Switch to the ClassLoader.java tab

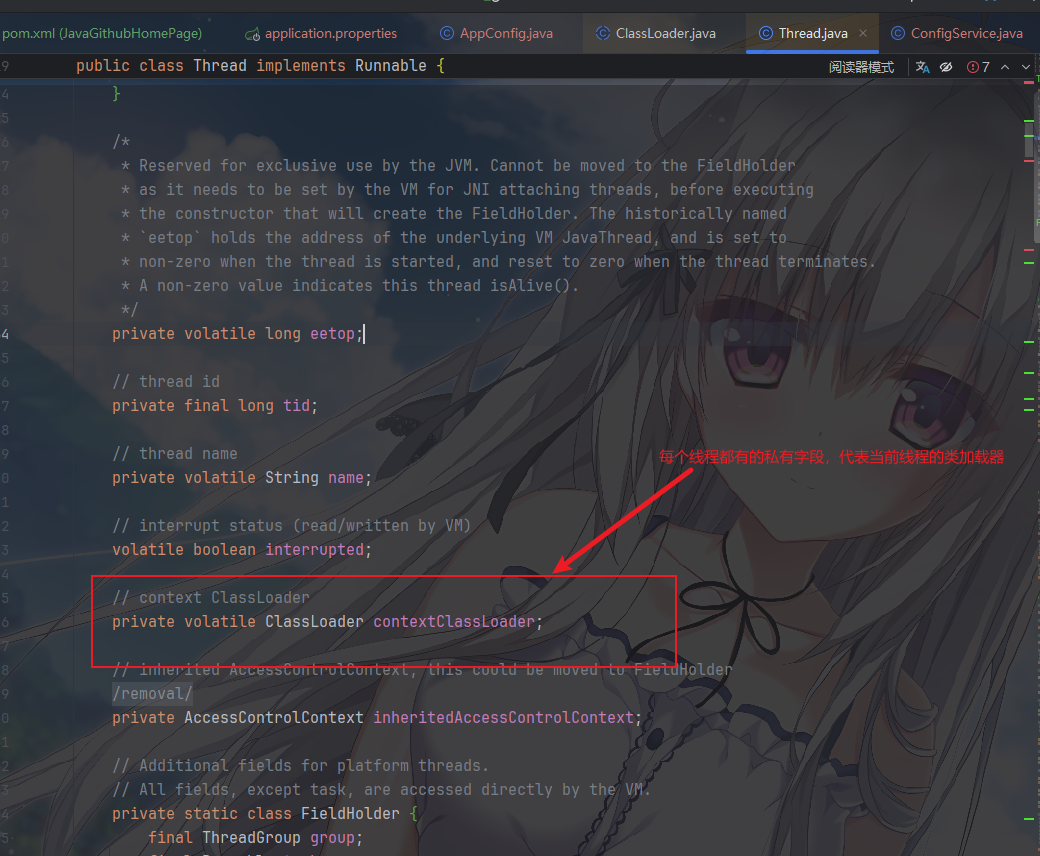pos(665,34)
